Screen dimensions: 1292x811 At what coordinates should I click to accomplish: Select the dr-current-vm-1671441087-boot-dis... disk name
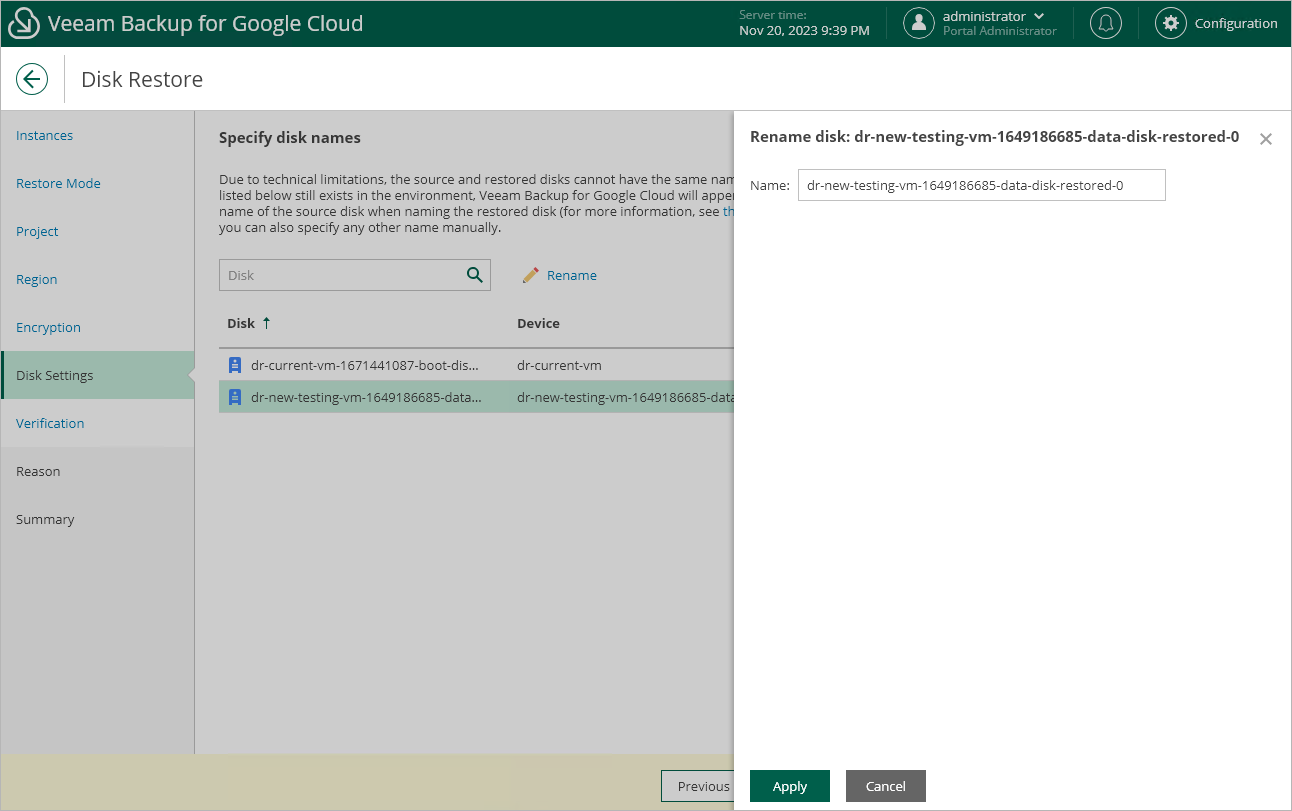coord(365,365)
